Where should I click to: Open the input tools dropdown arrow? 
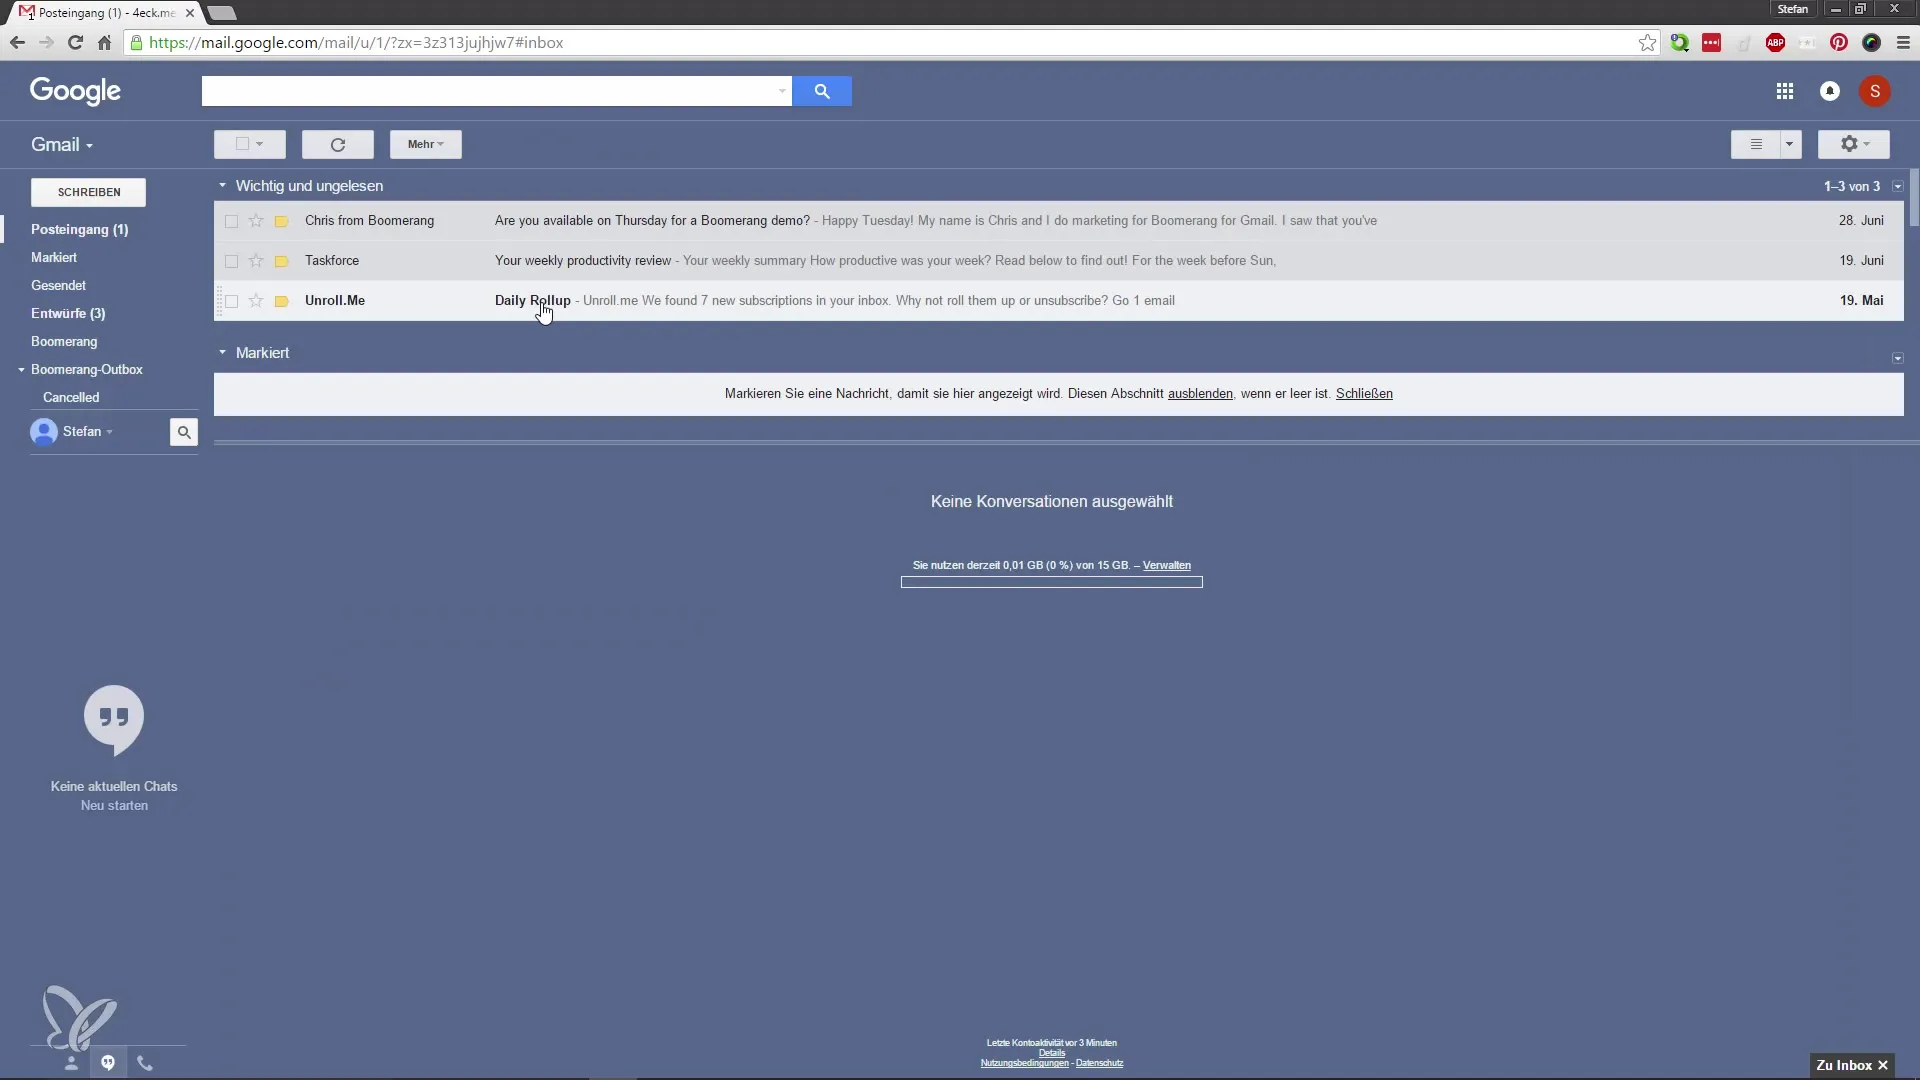pyautogui.click(x=1790, y=144)
